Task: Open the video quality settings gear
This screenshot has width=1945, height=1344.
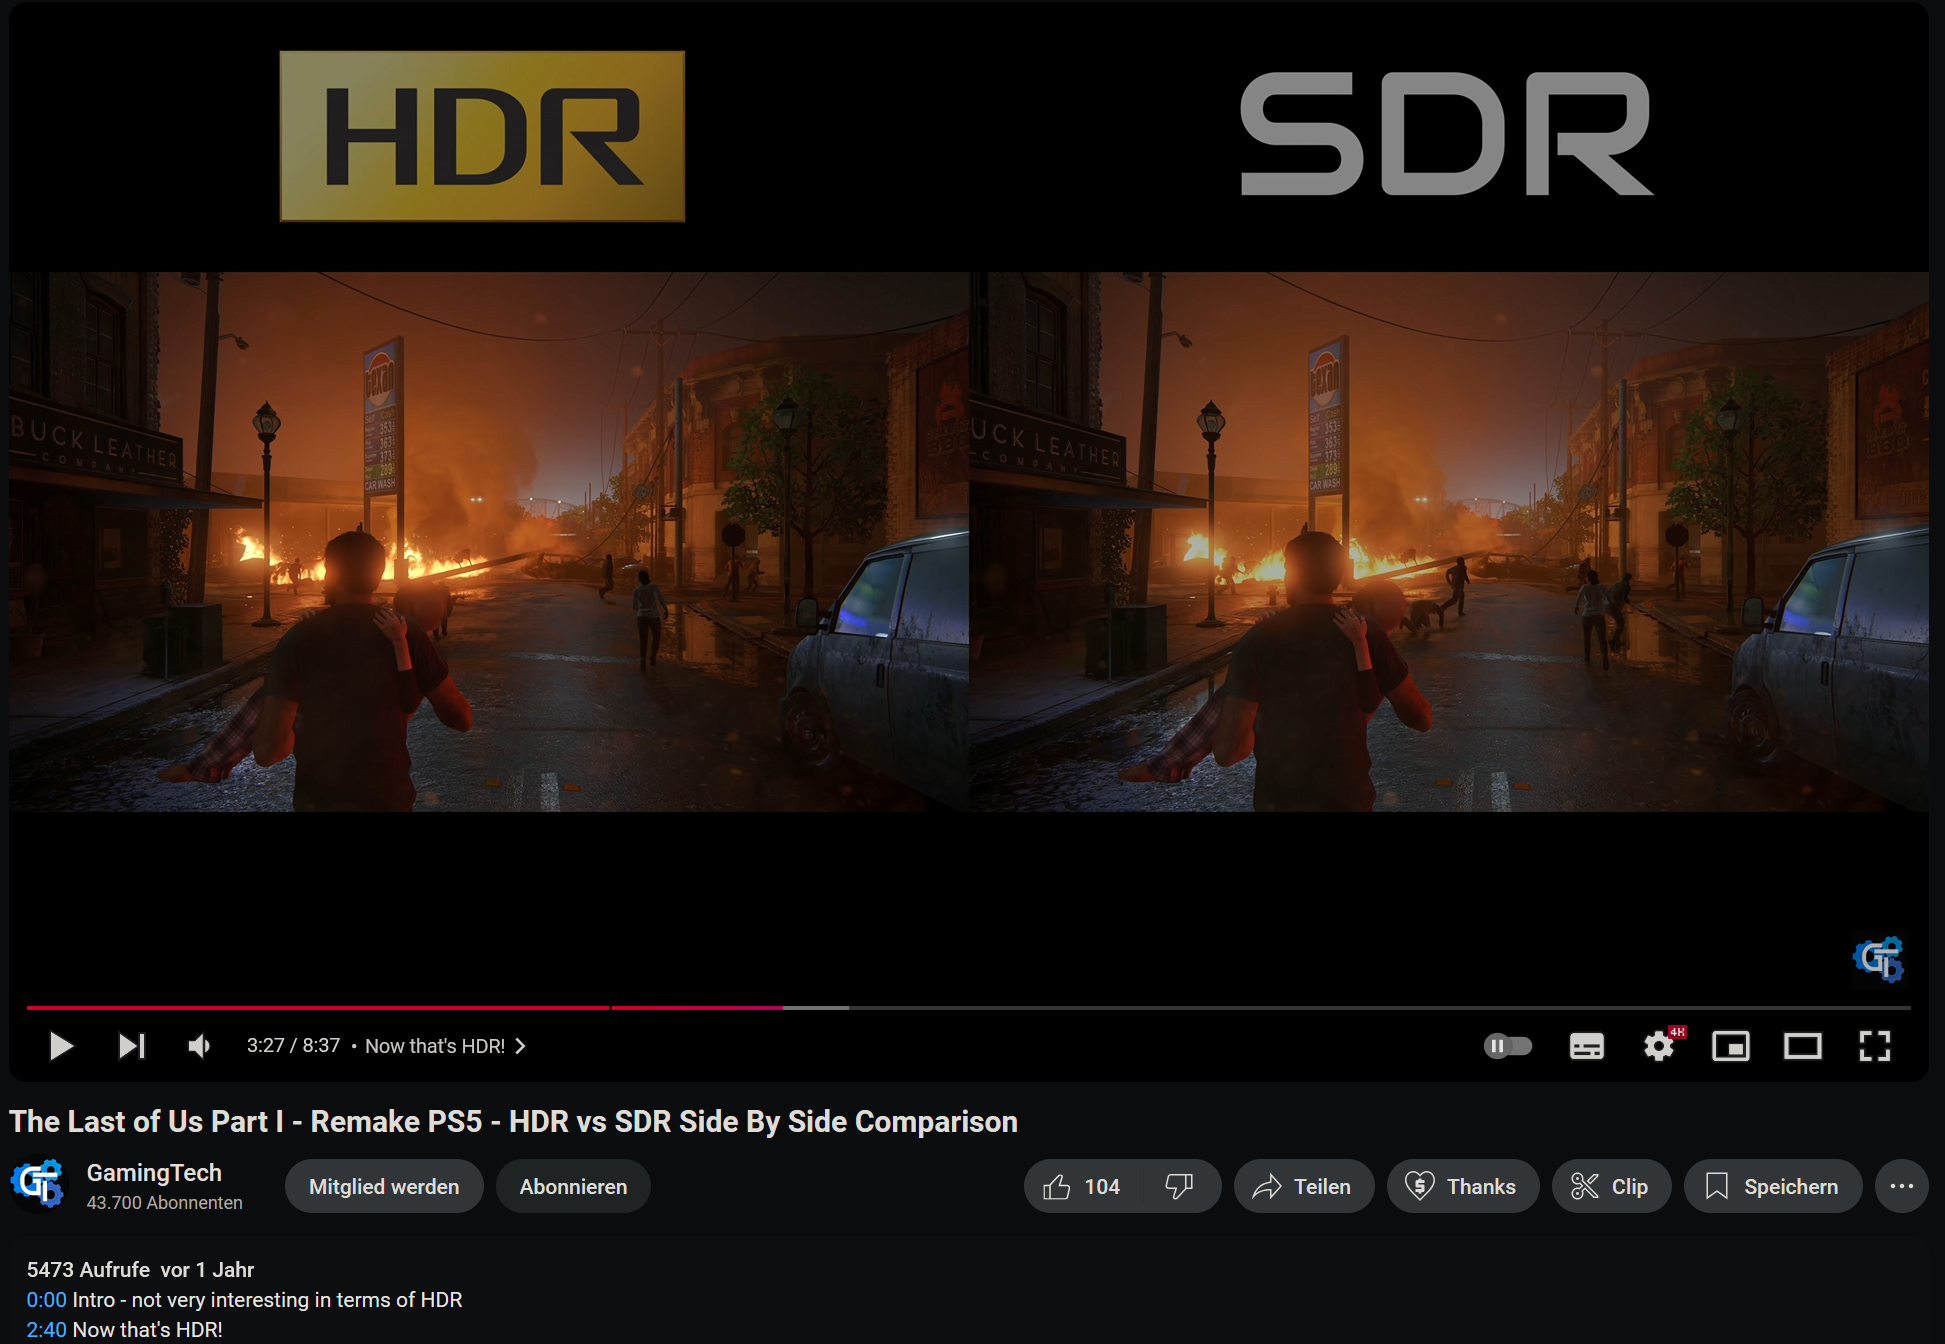Action: [1658, 1046]
